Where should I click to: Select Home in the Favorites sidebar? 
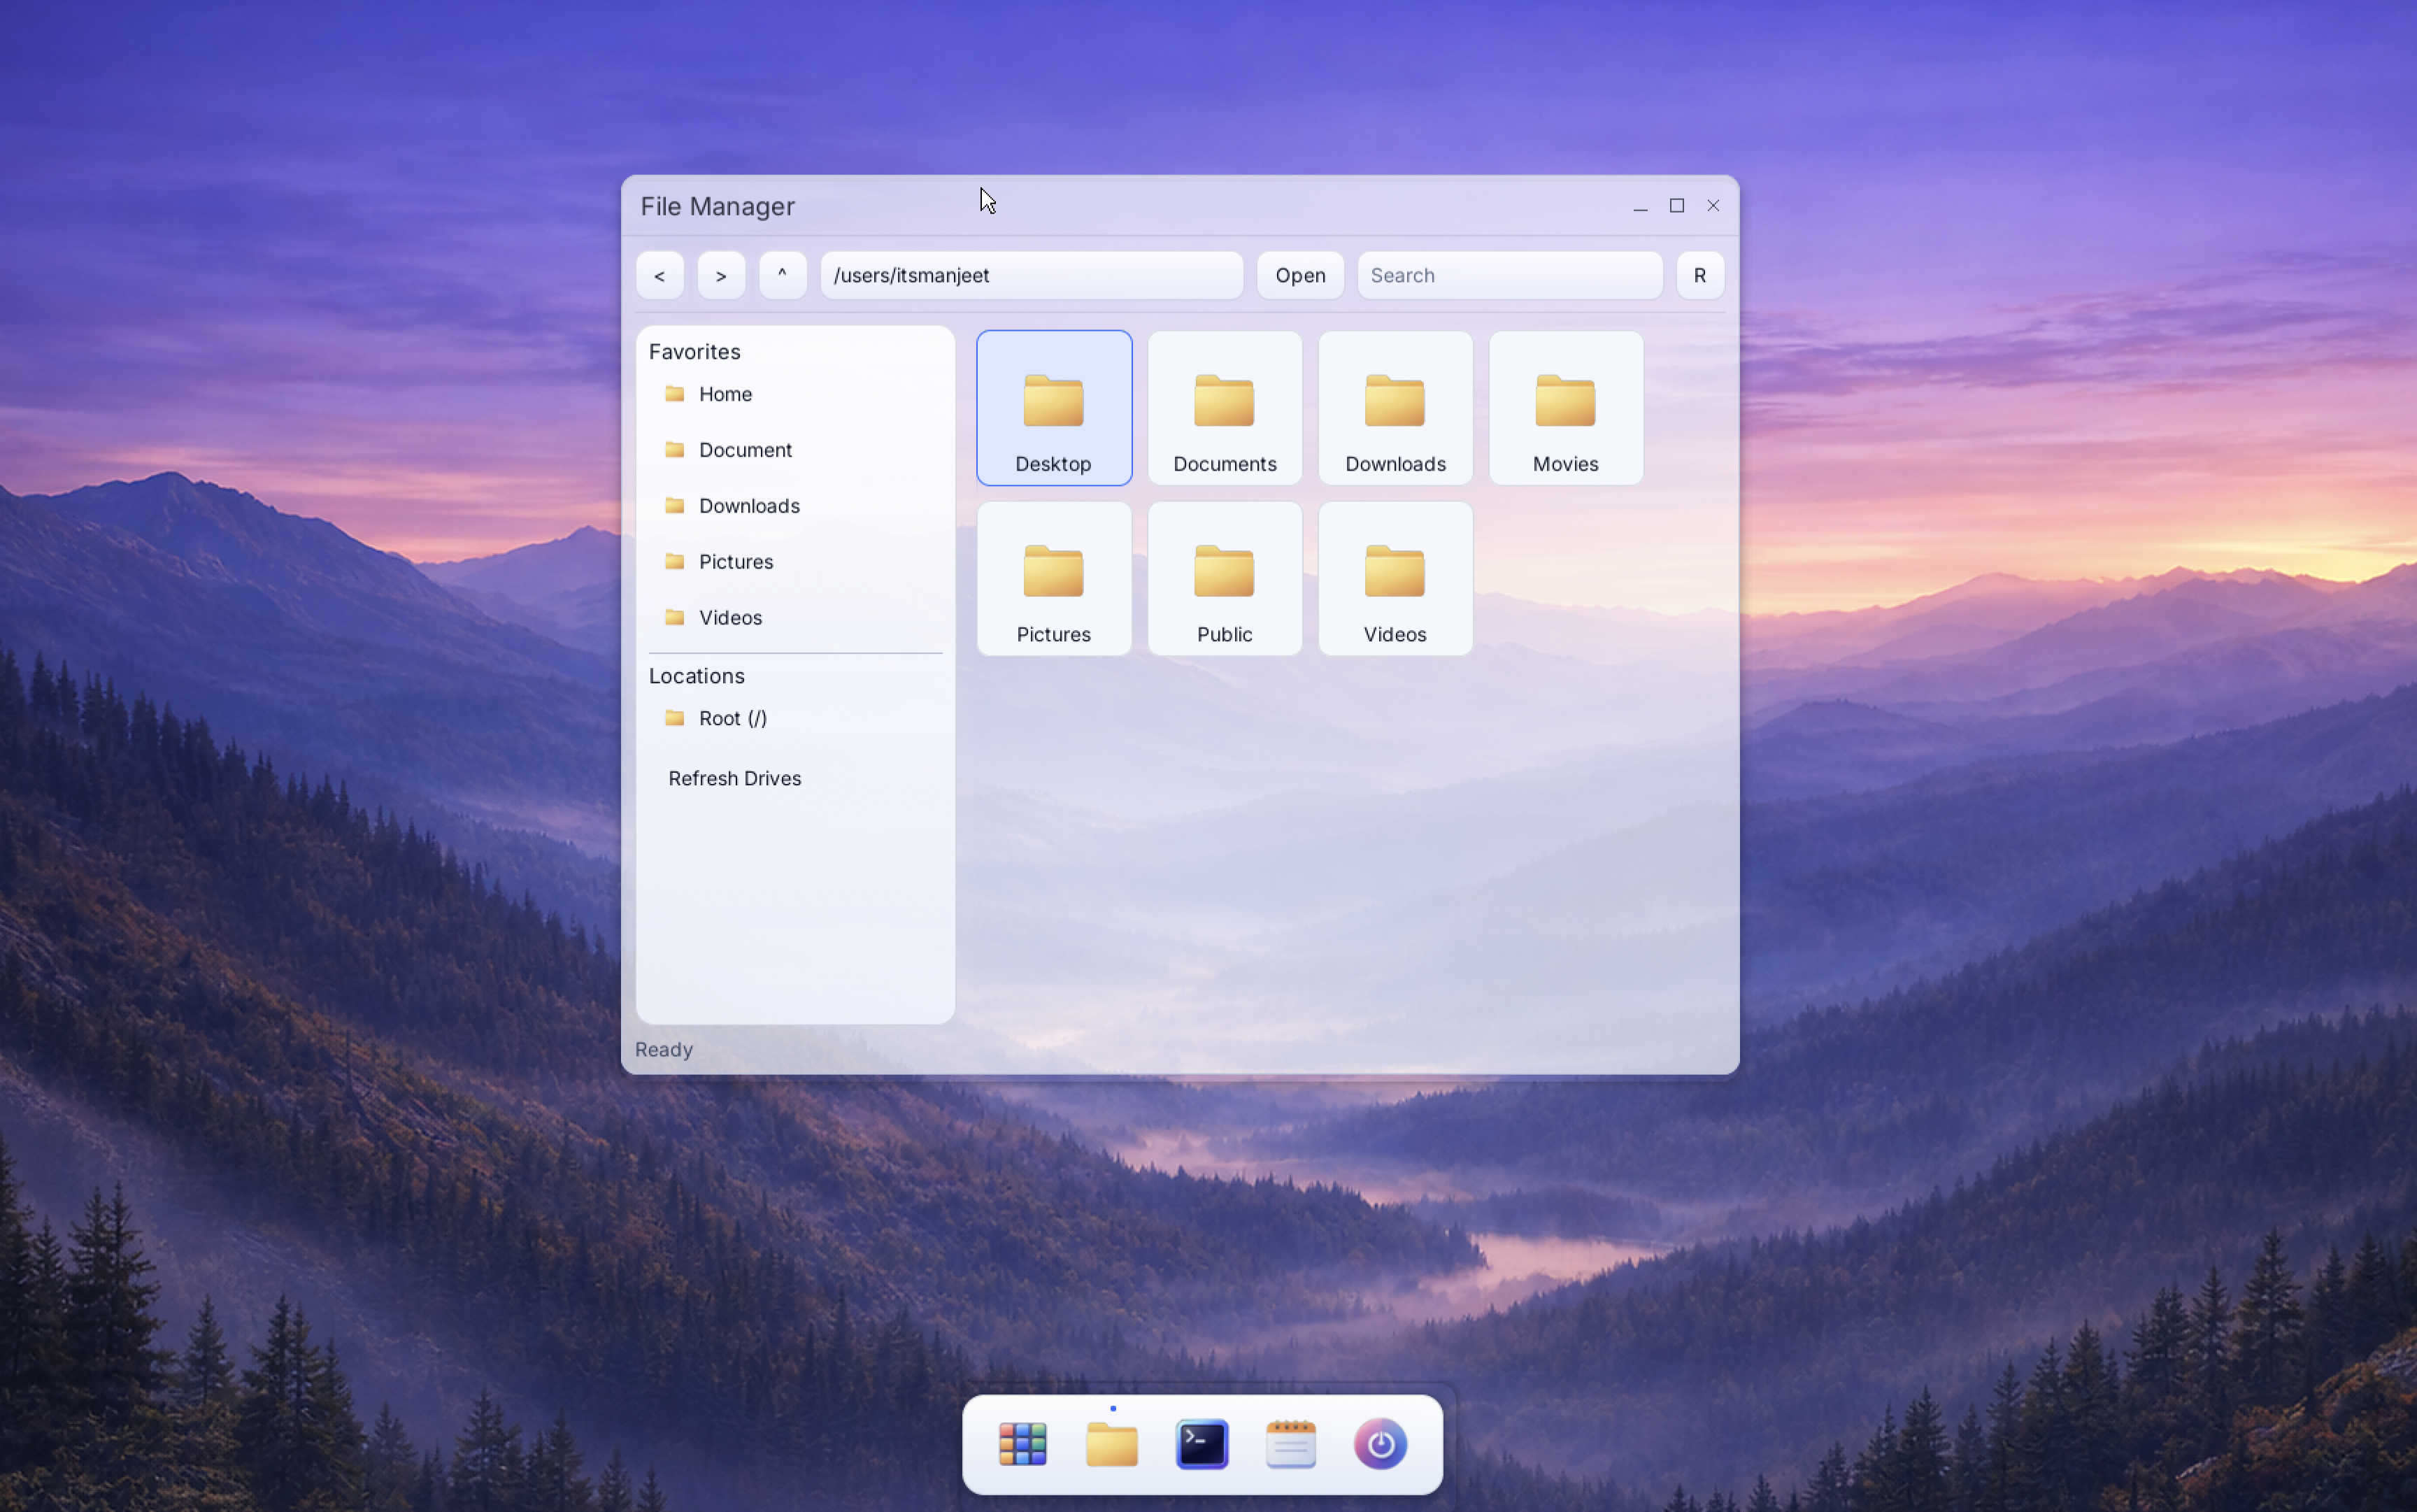click(x=724, y=394)
